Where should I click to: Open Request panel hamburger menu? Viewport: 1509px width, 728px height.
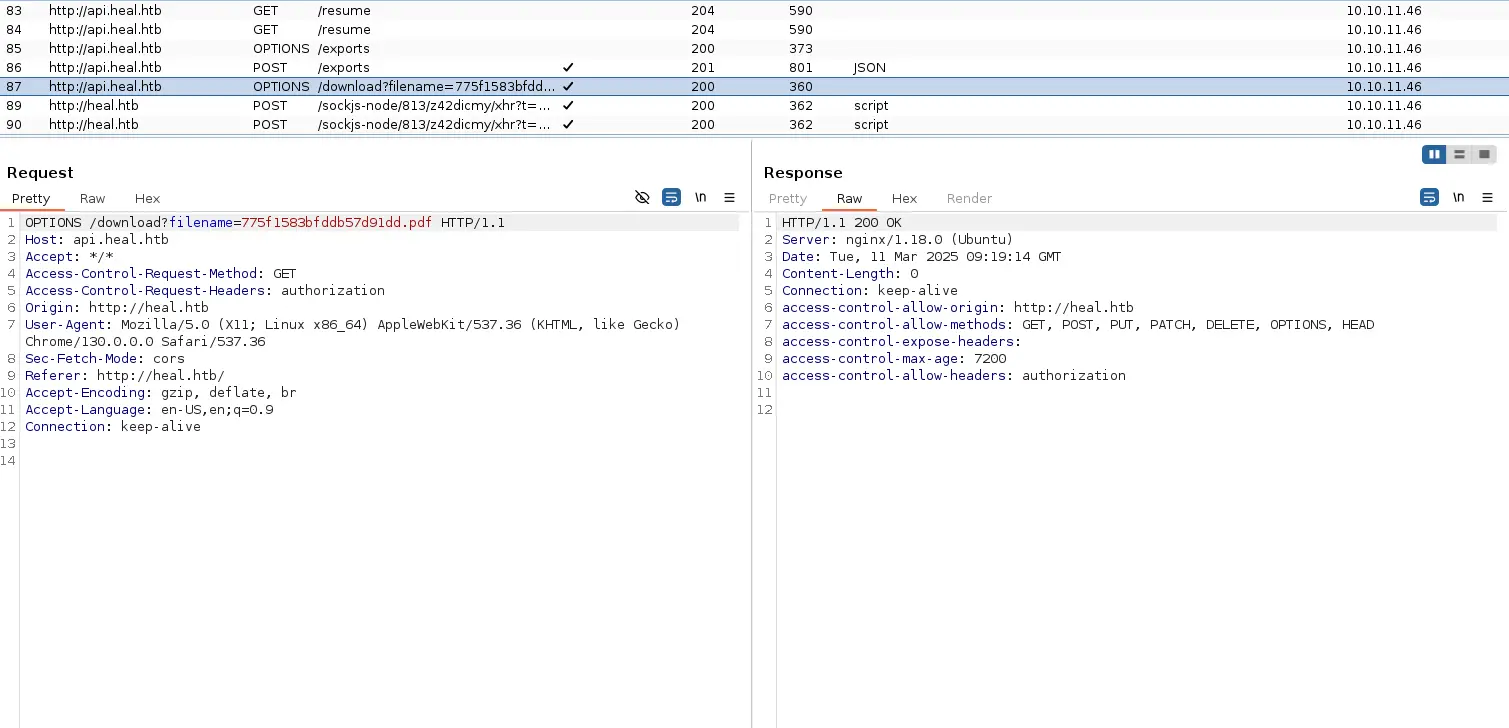tap(730, 198)
